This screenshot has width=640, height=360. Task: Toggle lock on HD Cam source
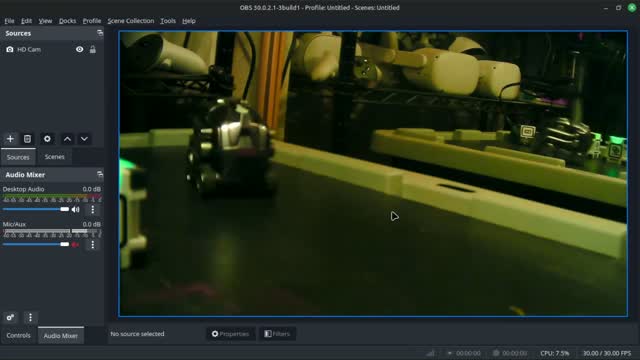point(93,49)
